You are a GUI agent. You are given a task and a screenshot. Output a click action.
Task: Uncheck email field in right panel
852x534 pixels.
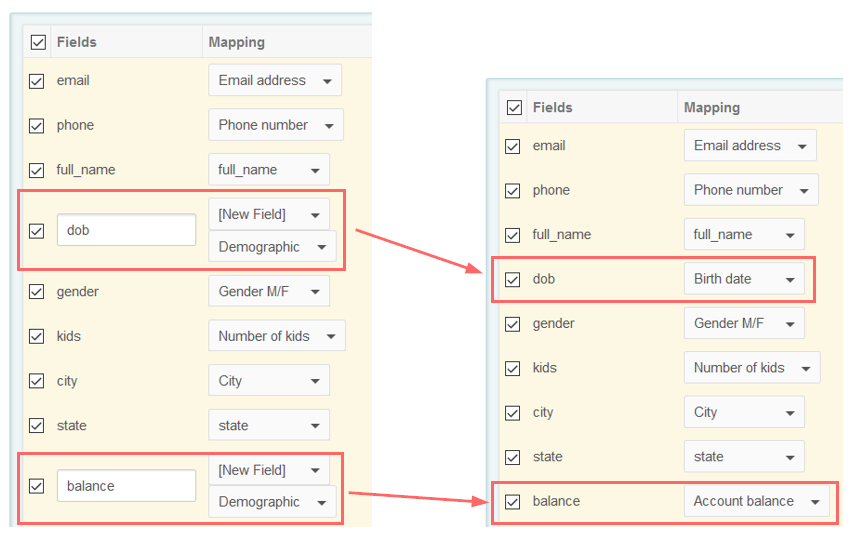pyautogui.click(x=512, y=146)
